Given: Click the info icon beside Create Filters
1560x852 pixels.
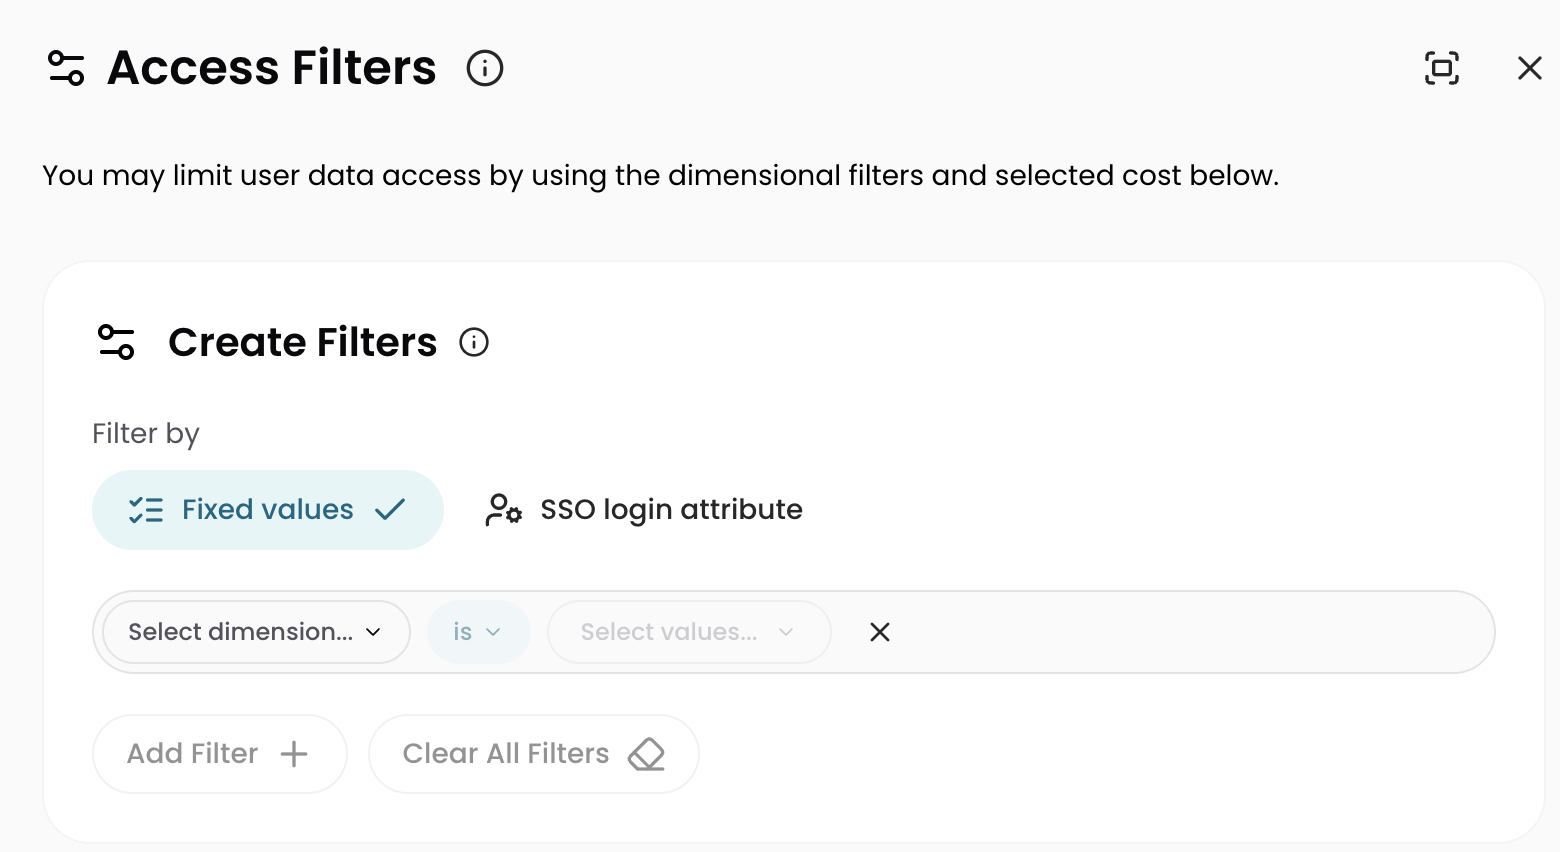Looking at the screenshot, I should pos(474,342).
